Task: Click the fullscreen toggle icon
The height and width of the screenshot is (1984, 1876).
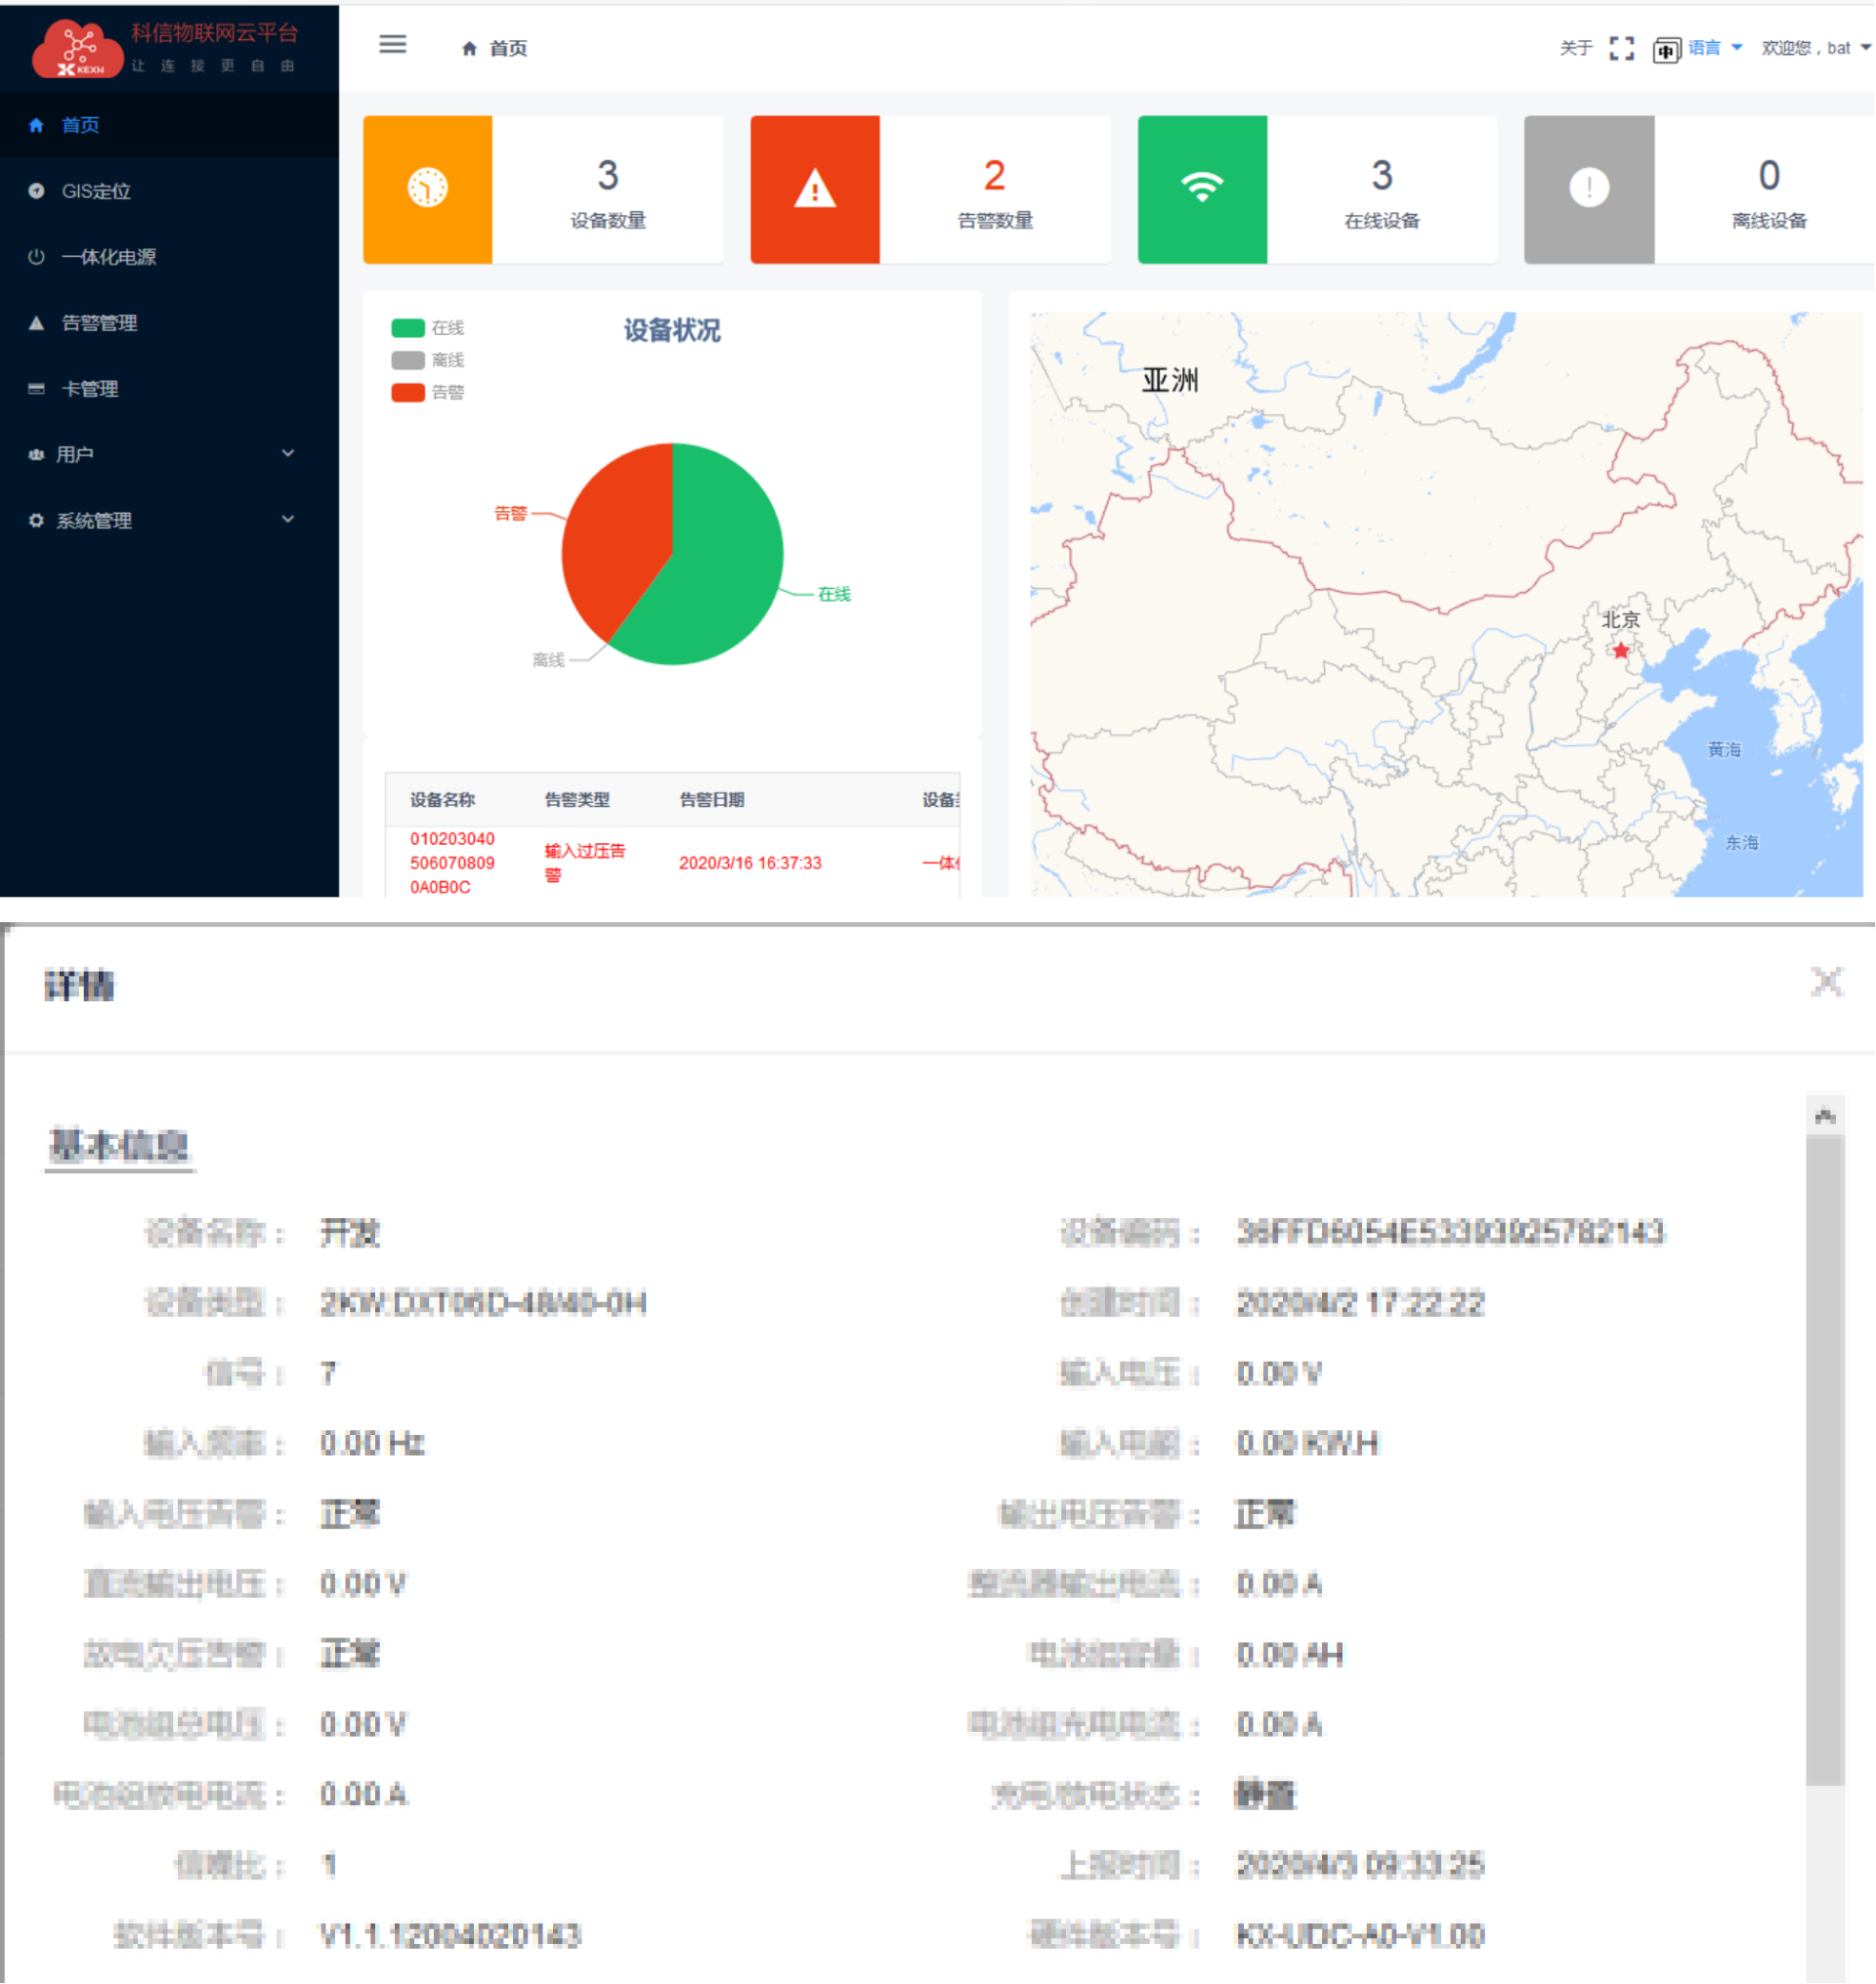Action: pyautogui.click(x=1621, y=48)
